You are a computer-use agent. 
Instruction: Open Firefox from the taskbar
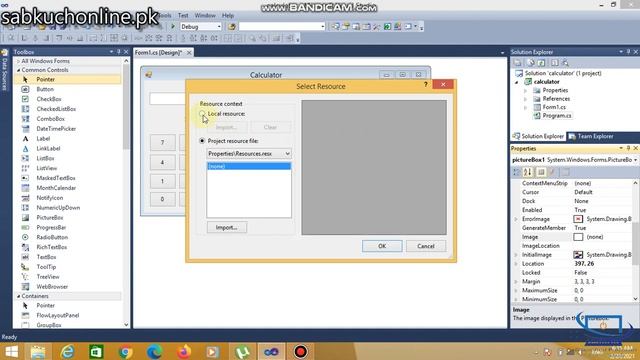pos(184,351)
